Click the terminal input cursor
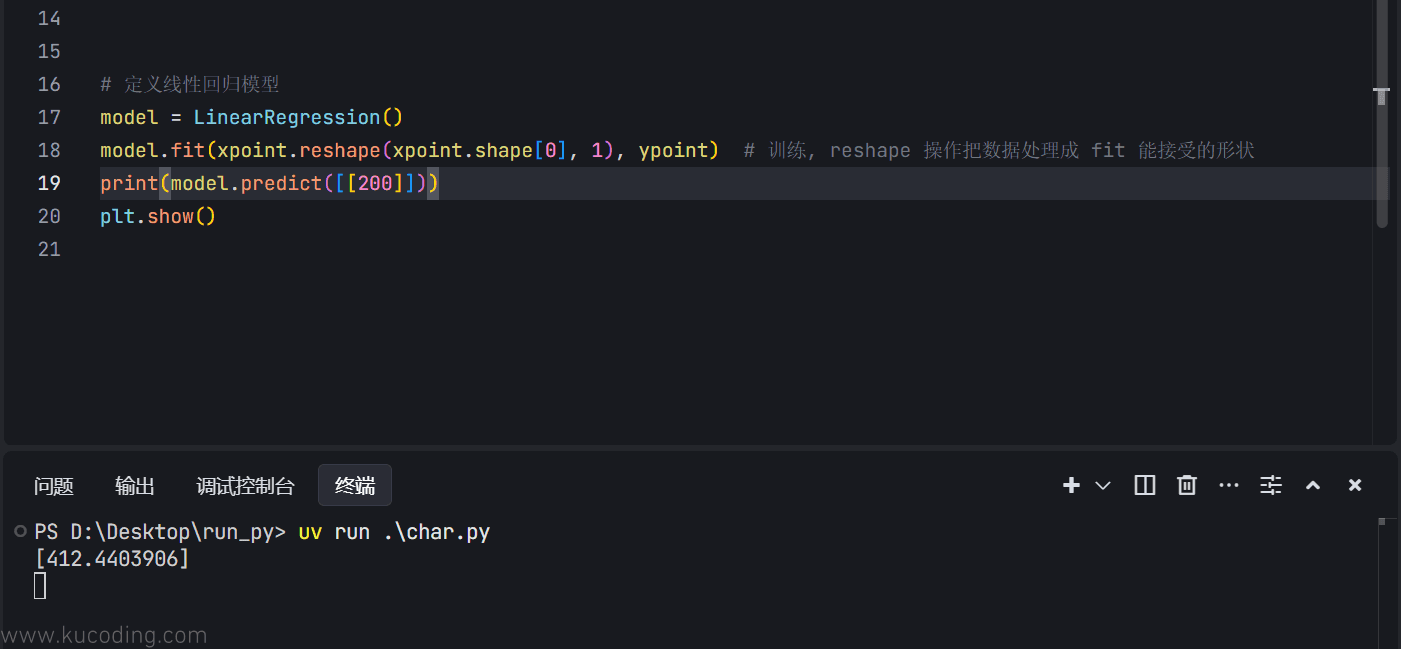The width and height of the screenshot is (1401, 649). point(40,586)
